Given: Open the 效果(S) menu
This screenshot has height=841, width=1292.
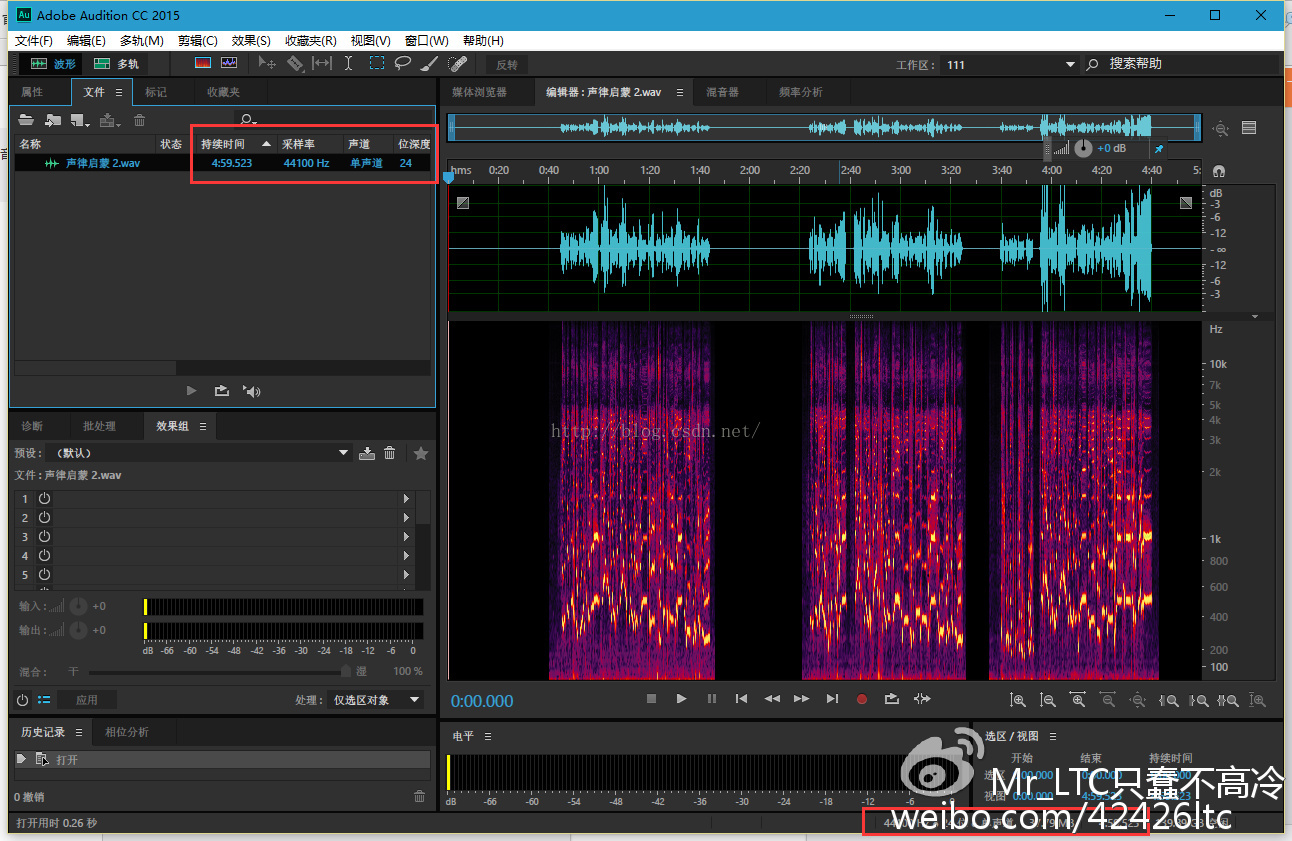Looking at the screenshot, I should point(251,41).
